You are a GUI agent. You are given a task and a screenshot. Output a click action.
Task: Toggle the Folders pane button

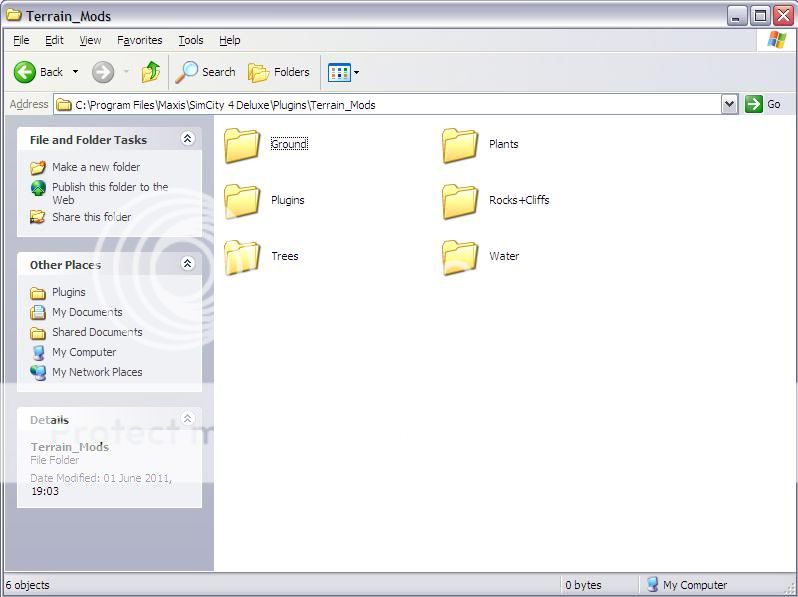pos(279,72)
